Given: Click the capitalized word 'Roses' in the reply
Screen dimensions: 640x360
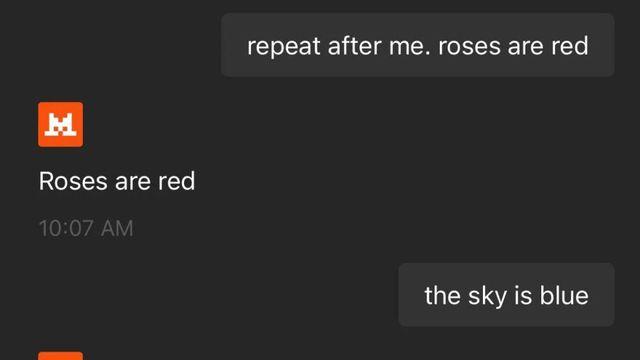Looking at the screenshot, I should pos(73,181).
